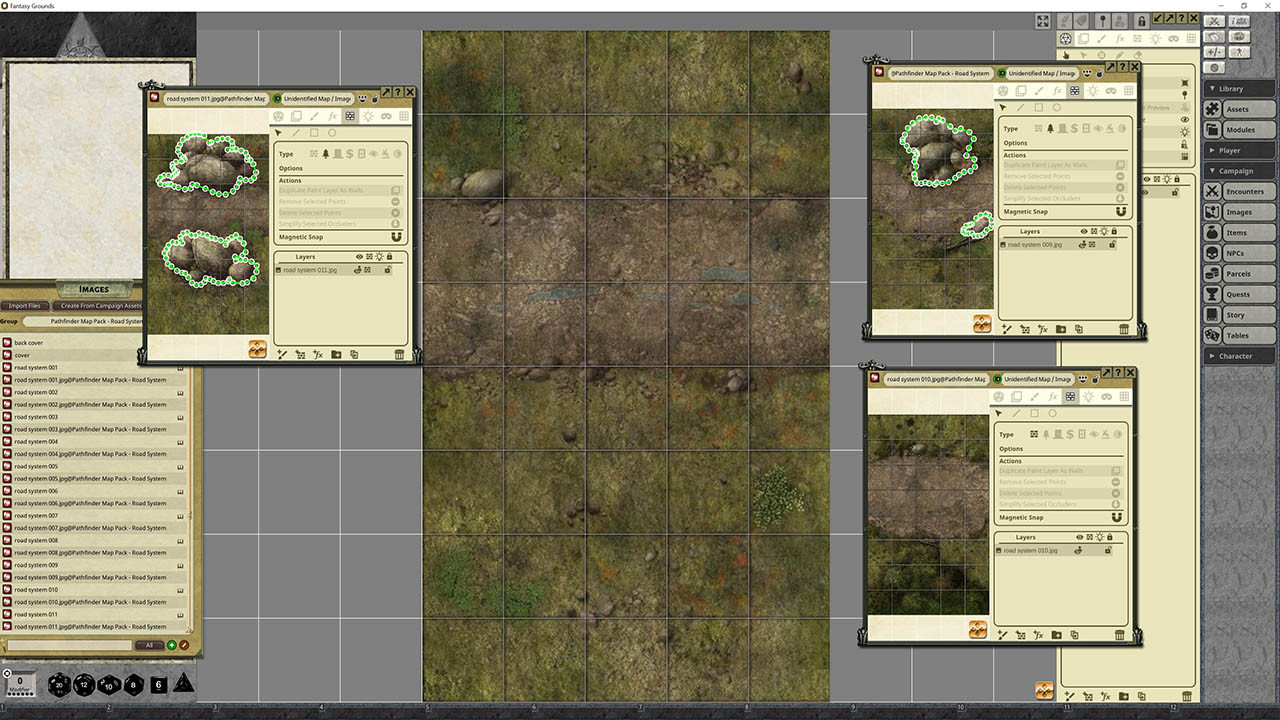Image resolution: width=1280 pixels, height=720 pixels.
Task: Select the Pointer tool in the occluder toolbar
Action: 279,132
